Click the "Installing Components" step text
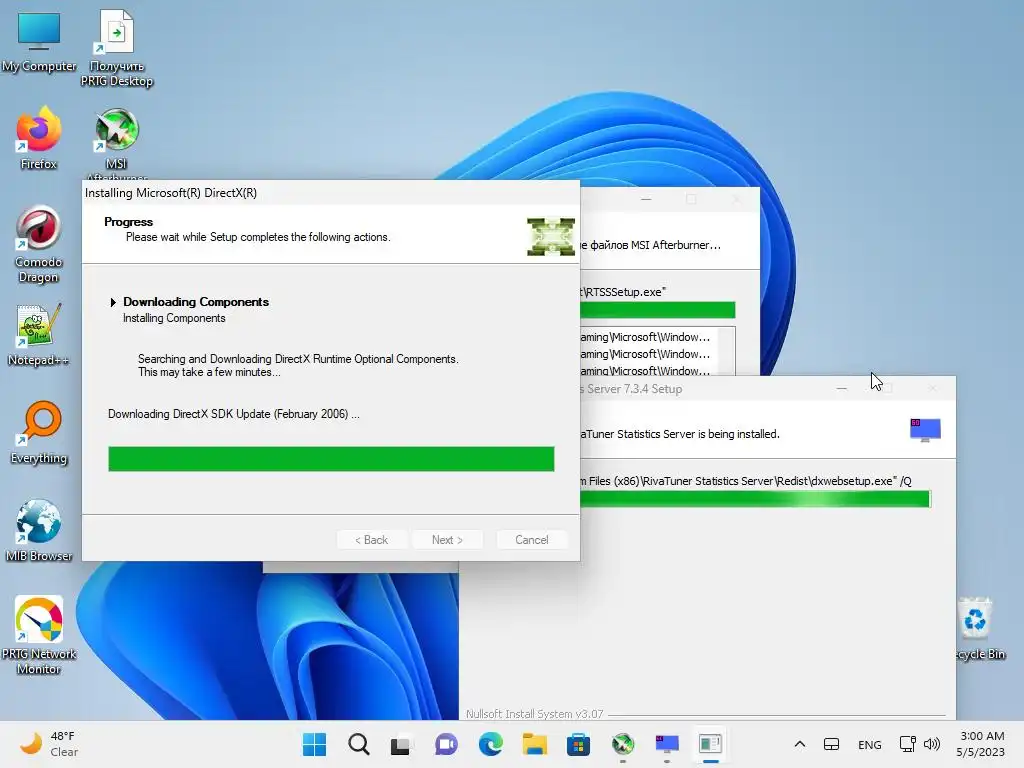The image size is (1024, 768). (x=174, y=318)
